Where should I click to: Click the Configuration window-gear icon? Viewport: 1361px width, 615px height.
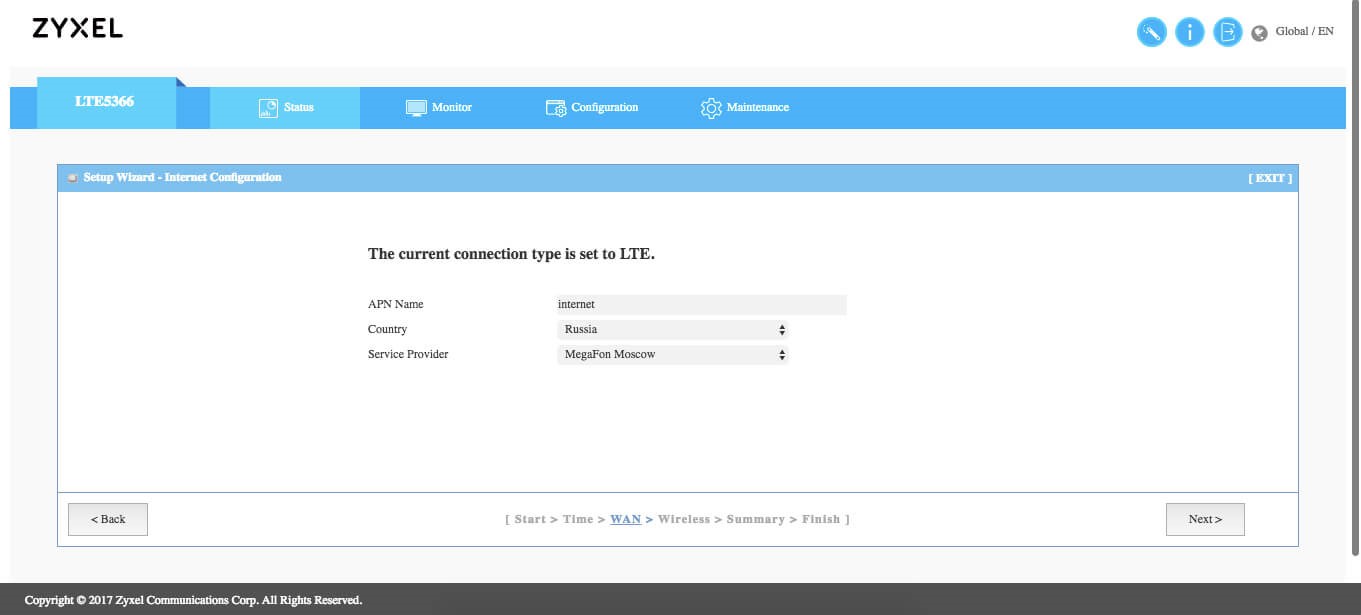pyautogui.click(x=556, y=108)
